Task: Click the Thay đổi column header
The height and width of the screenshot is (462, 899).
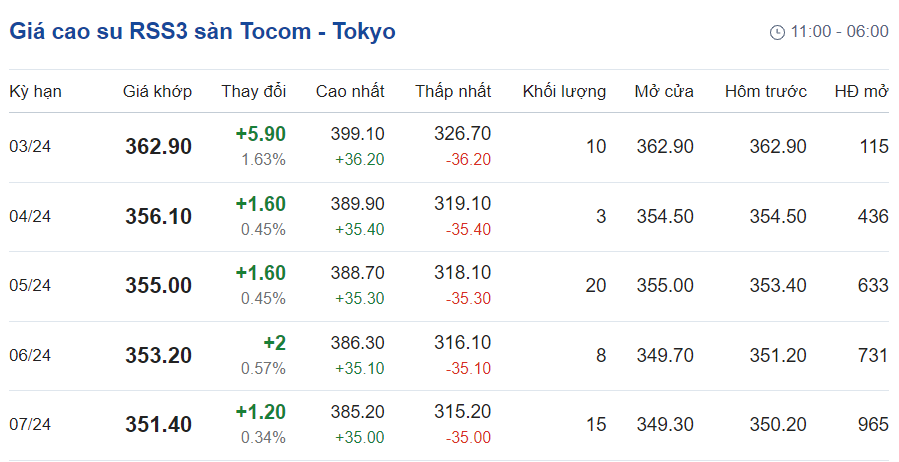Action: tap(254, 92)
